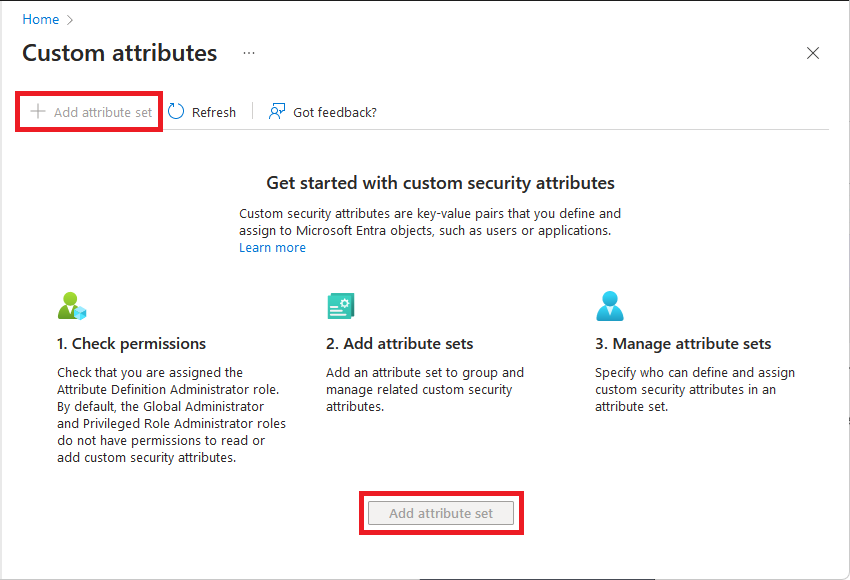Viewport: 850px width, 580px height.
Task: Click the green Check permissions people icon
Action: pos(71,306)
